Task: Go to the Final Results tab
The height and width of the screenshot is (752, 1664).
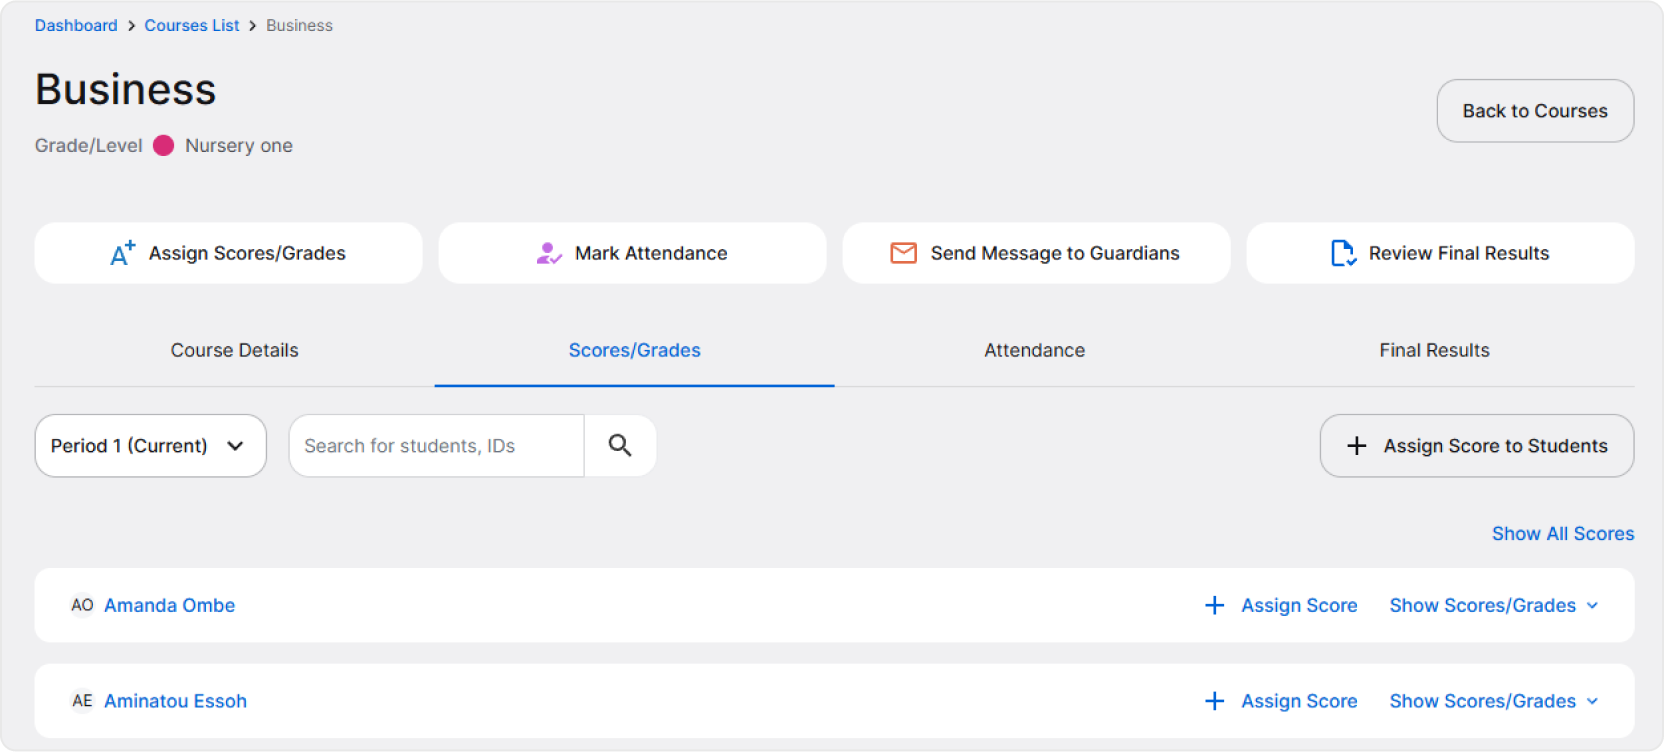Action: [1434, 351]
